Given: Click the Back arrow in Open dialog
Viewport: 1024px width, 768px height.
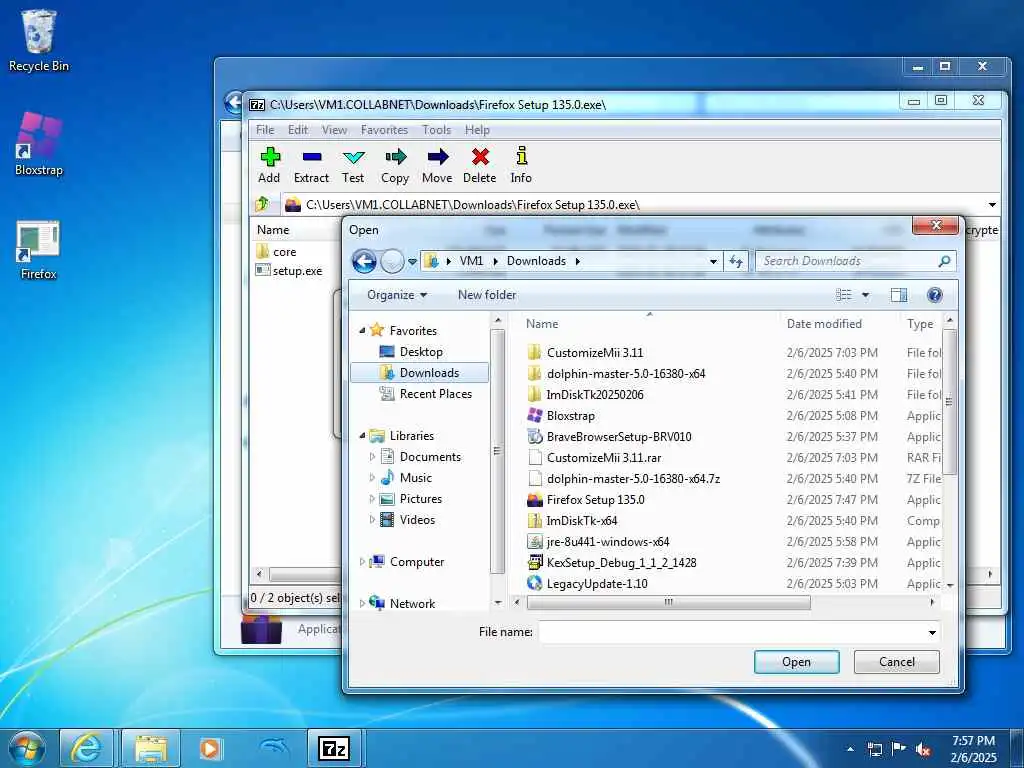Looking at the screenshot, I should 364,261.
